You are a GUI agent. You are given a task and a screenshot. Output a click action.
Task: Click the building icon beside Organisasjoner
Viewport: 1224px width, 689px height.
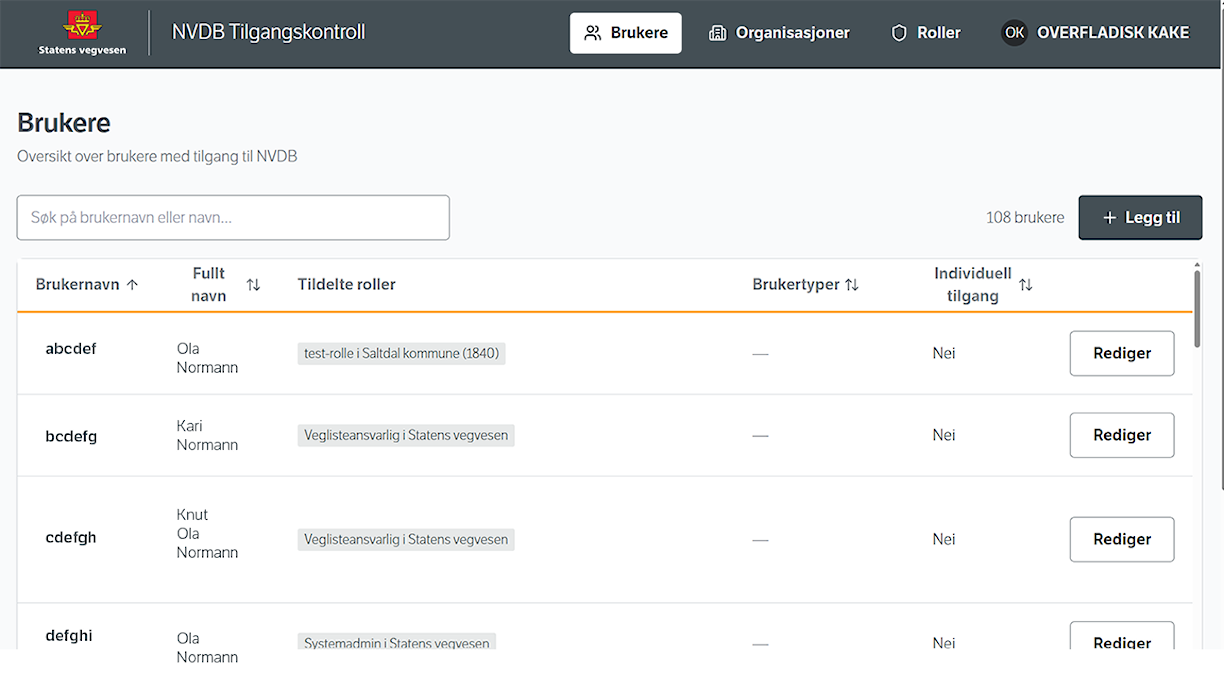click(717, 33)
